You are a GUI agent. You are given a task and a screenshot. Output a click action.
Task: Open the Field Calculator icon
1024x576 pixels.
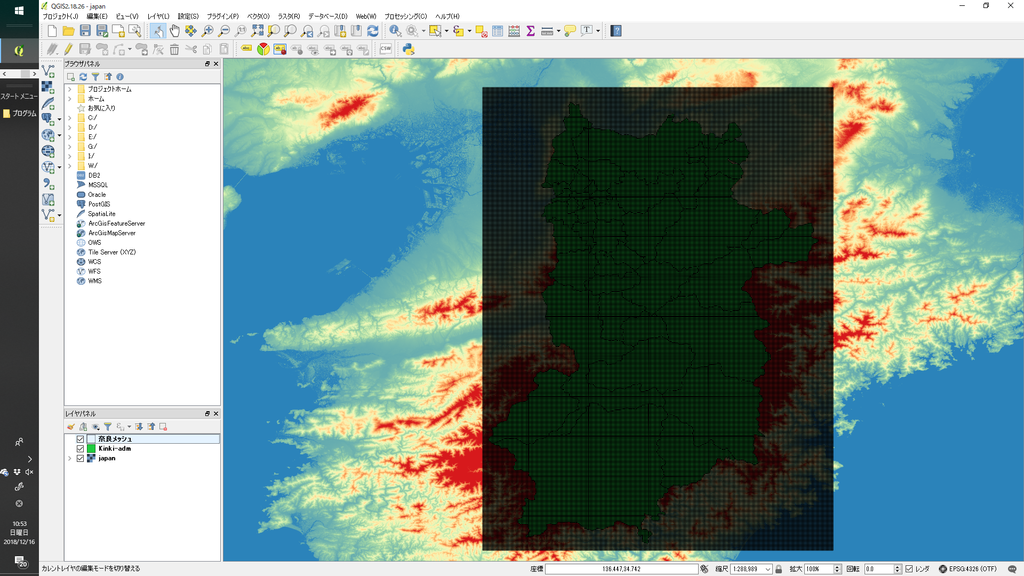[x=514, y=31]
